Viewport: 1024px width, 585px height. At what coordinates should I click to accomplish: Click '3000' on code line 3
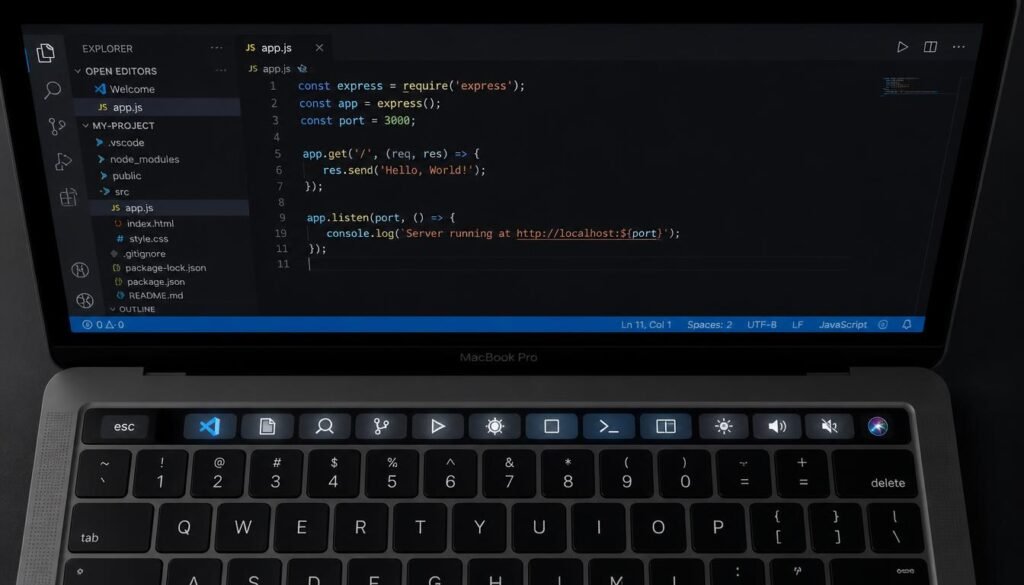coord(396,120)
